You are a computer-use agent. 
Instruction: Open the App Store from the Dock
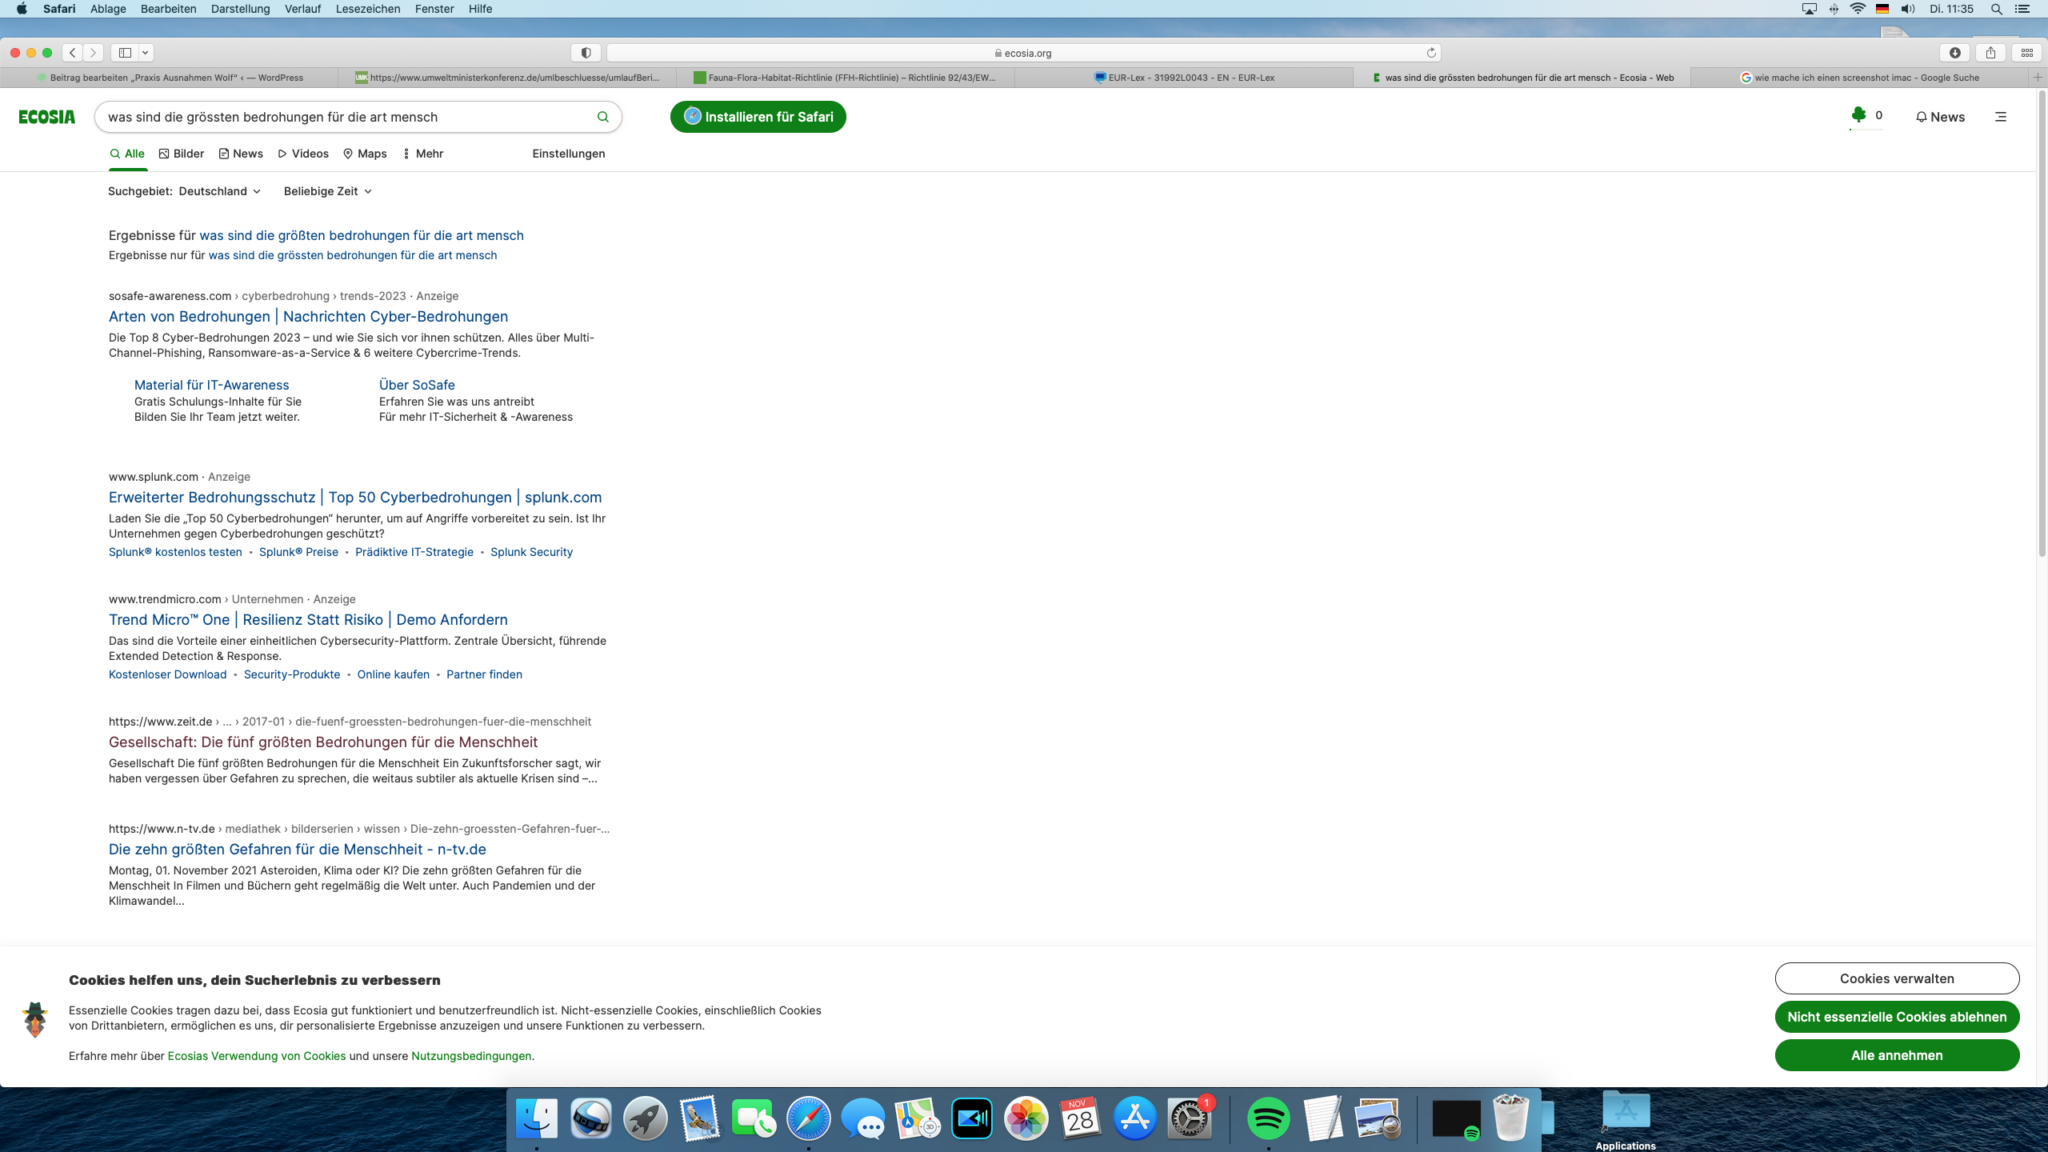[1134, 1118]
